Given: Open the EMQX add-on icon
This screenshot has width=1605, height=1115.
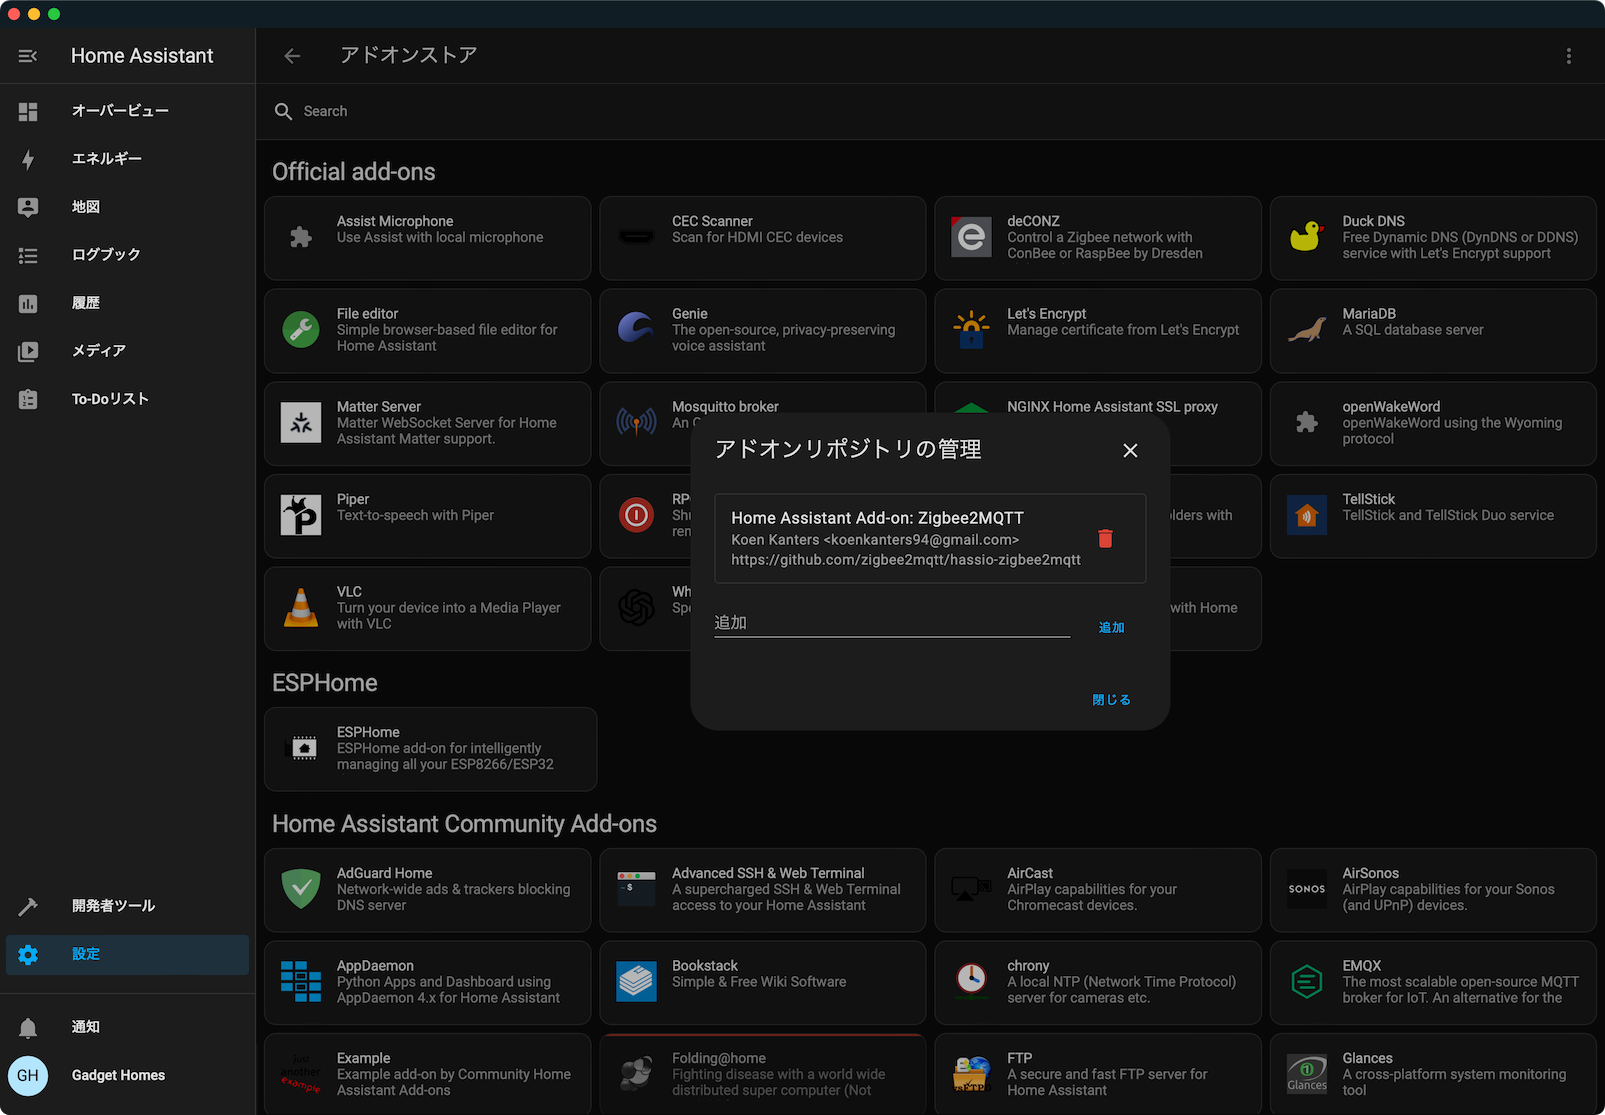Looking at the screenshot, I should (1306, 982).
